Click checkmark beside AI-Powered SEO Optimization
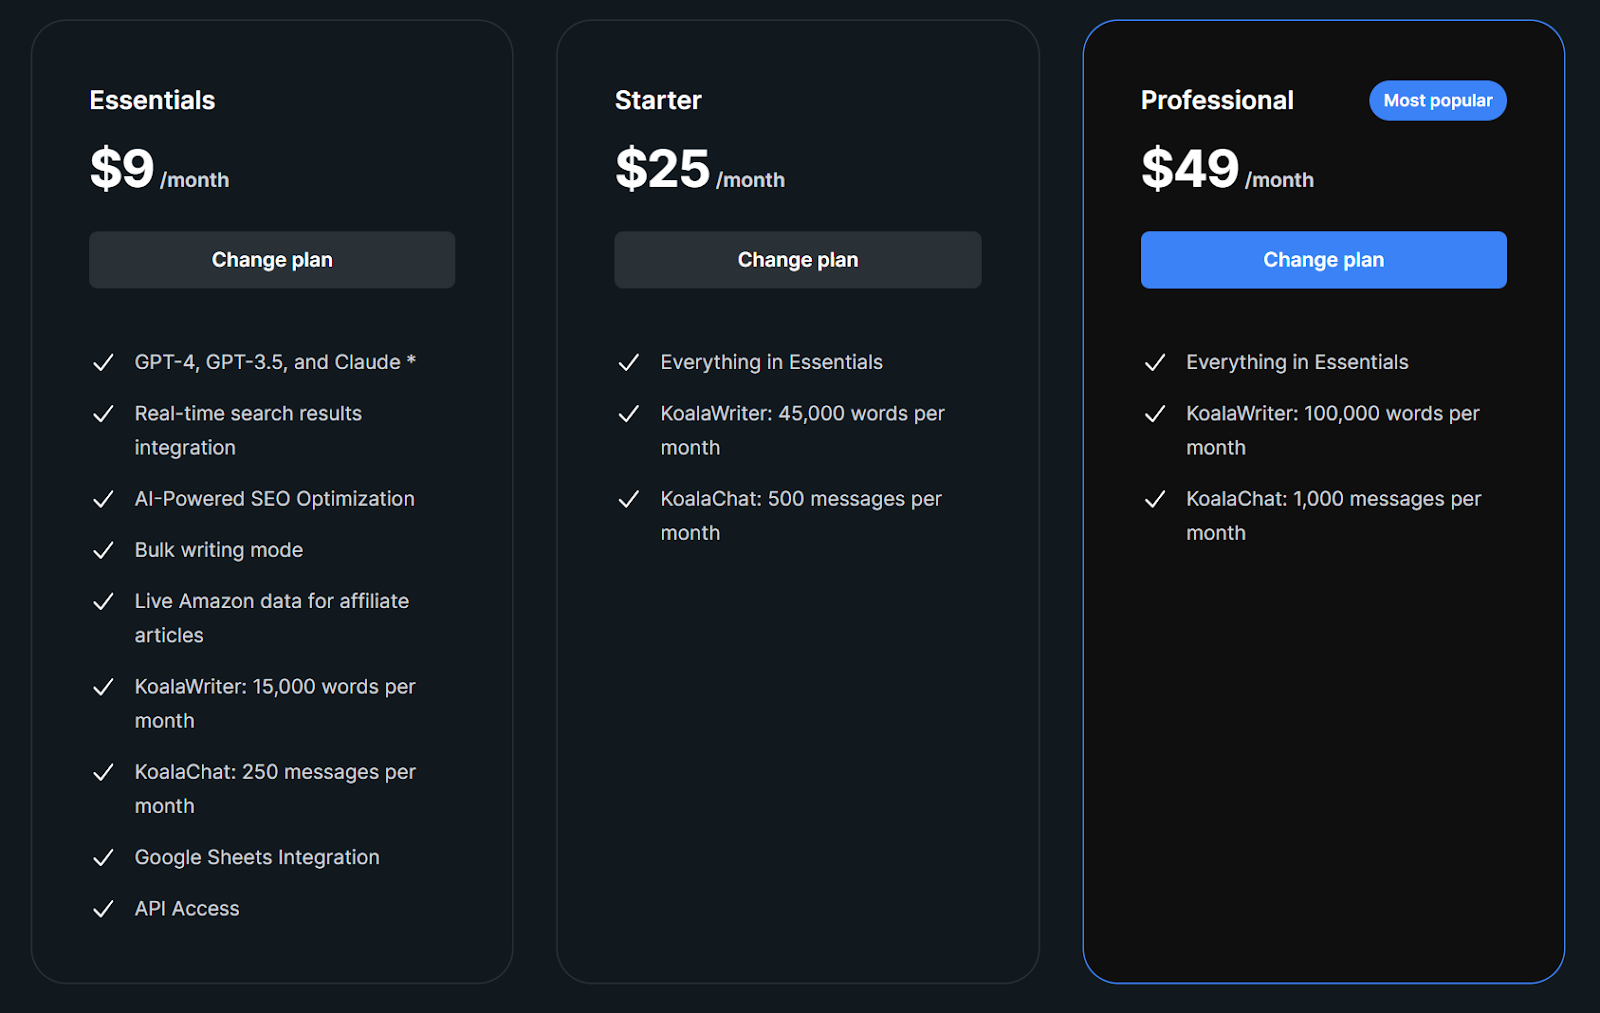Screen dimensions: 1600x1013 tap(103, 499)
